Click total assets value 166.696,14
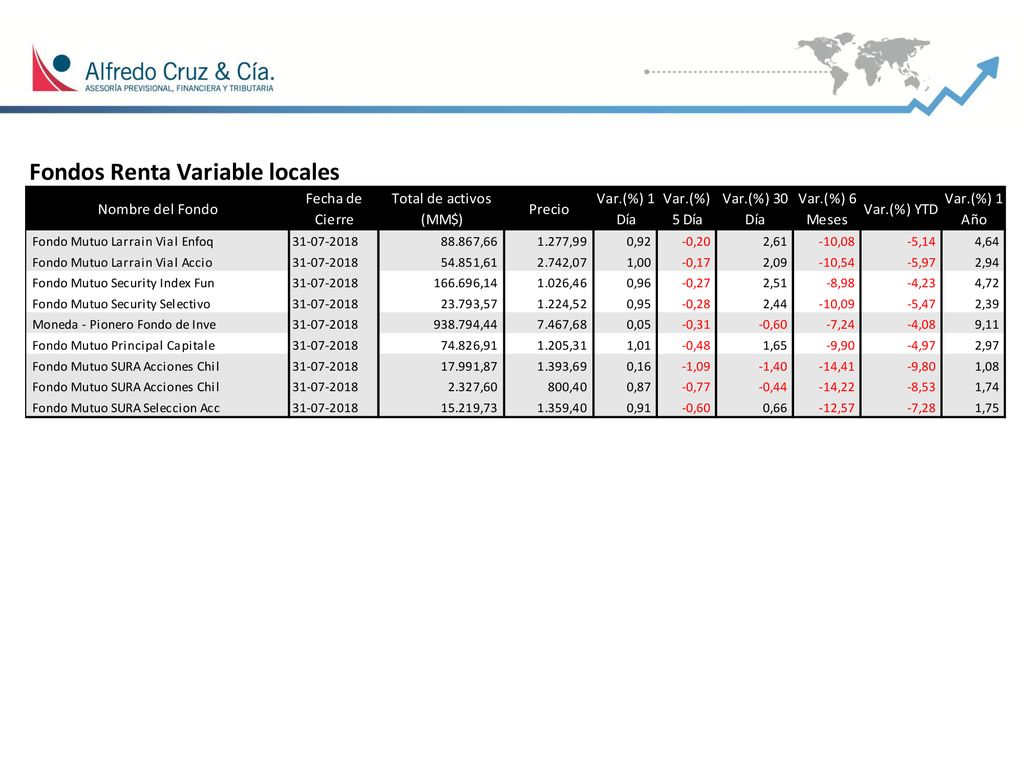The image size is (1024, 768). [465, 283]
